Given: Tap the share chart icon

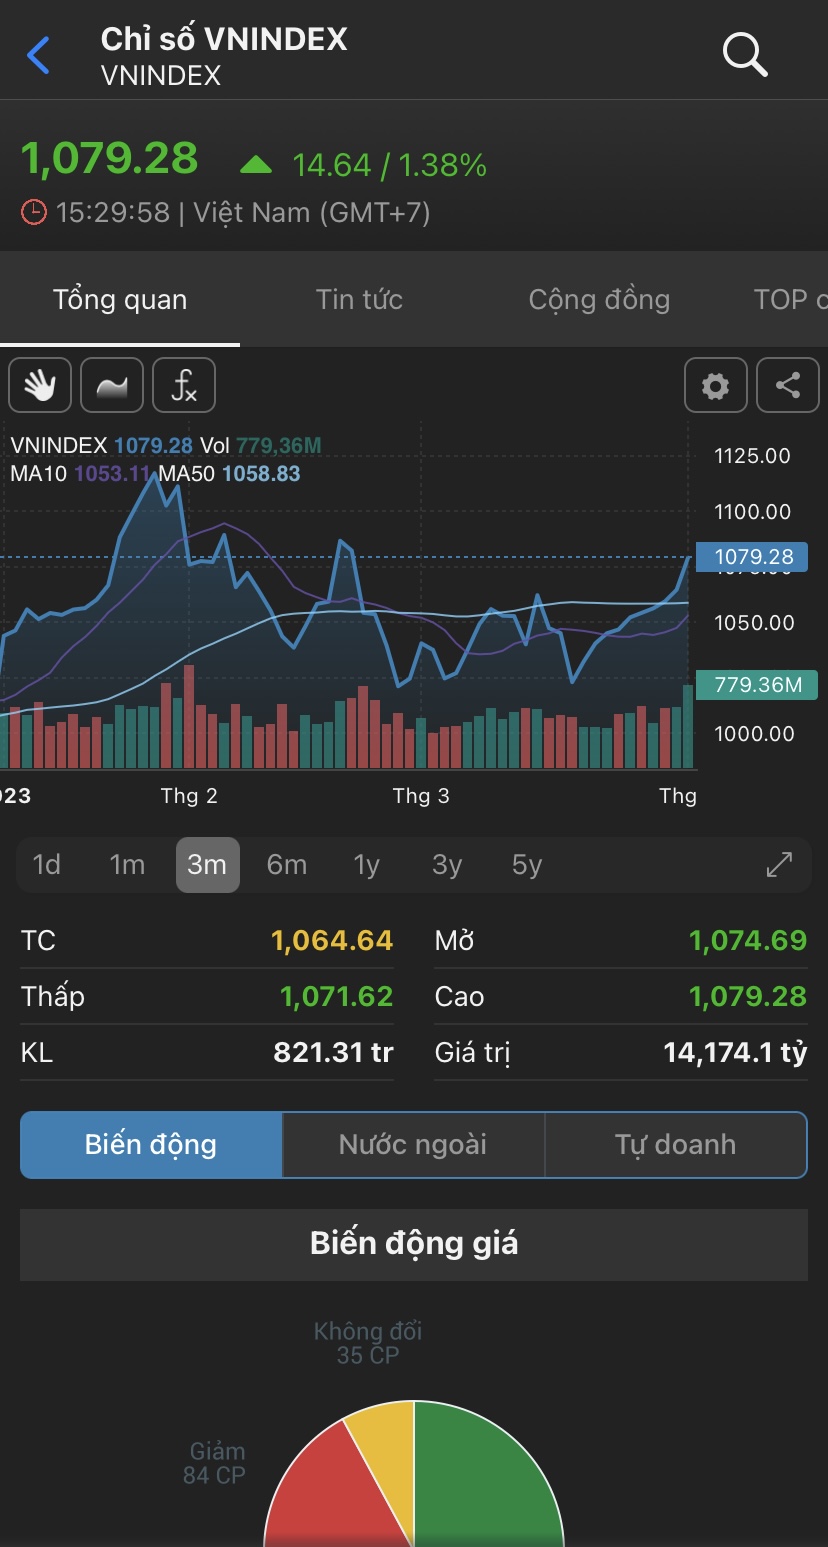Looking at the screenshot, I should [788, 385].
